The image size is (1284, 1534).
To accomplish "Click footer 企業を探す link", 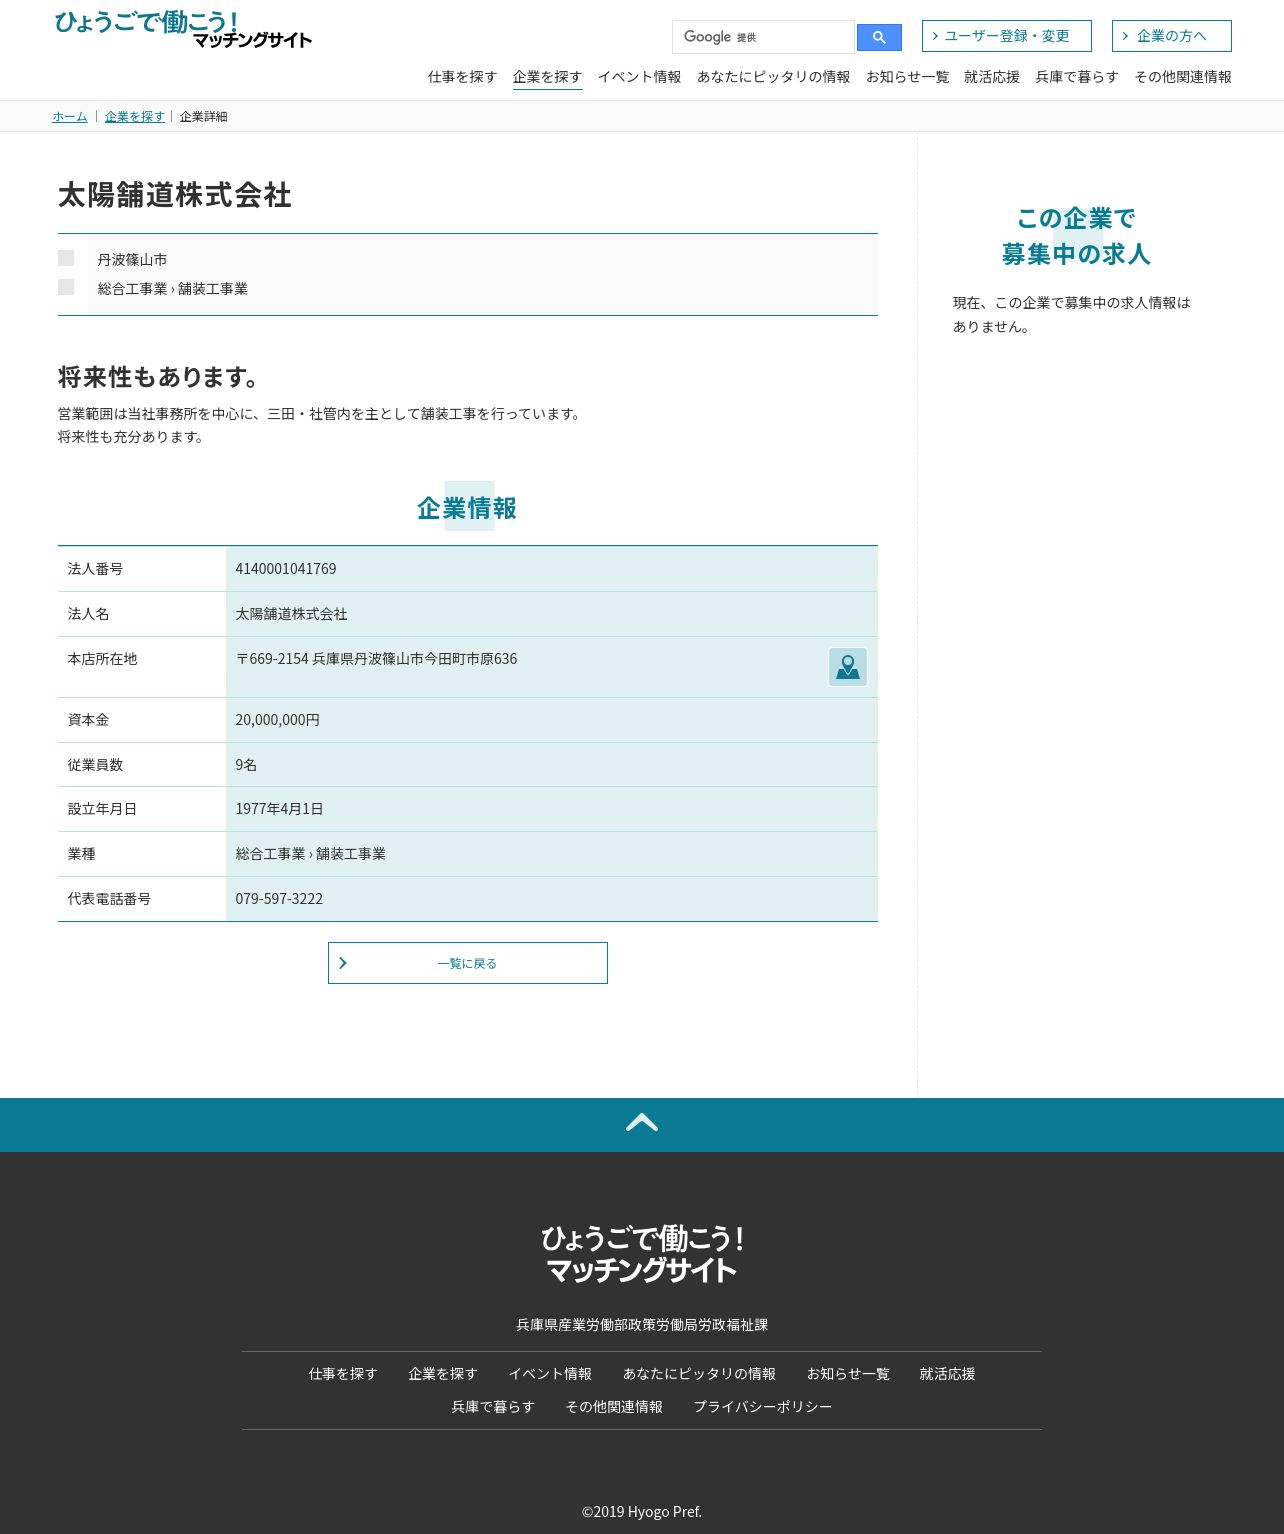I will coord(443,1374).
